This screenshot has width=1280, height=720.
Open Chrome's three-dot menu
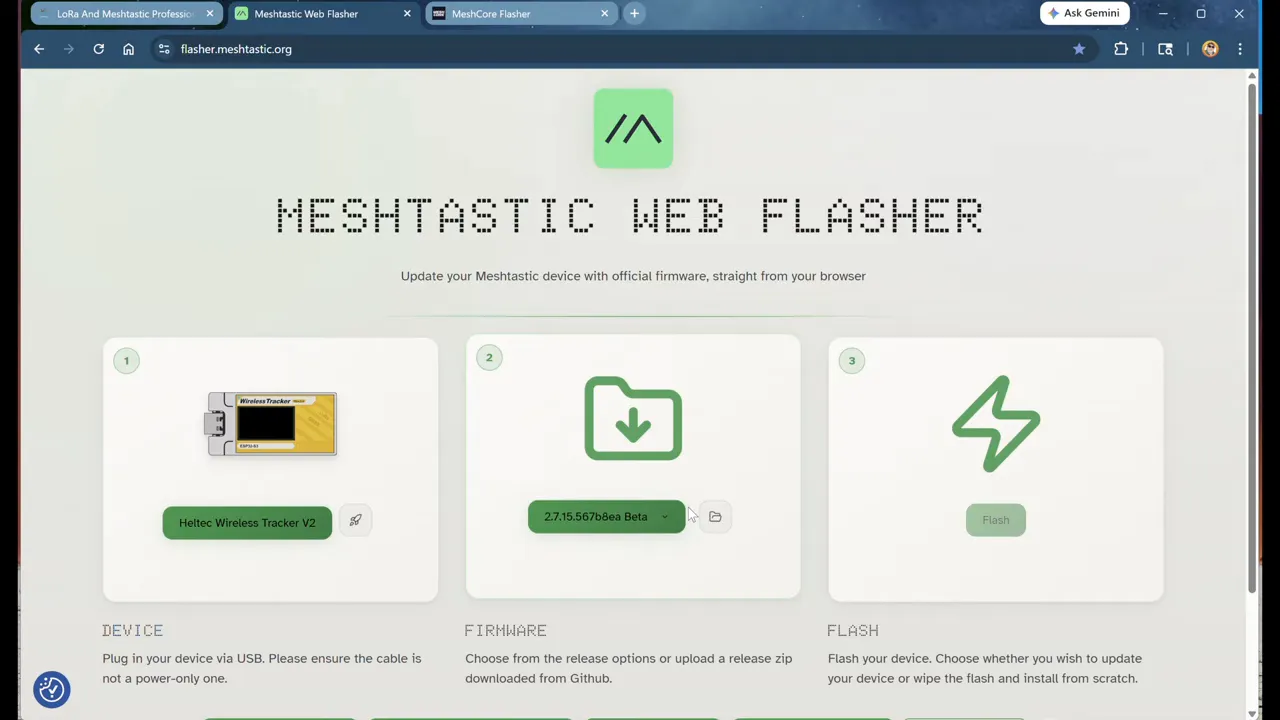pos(1240,49)
